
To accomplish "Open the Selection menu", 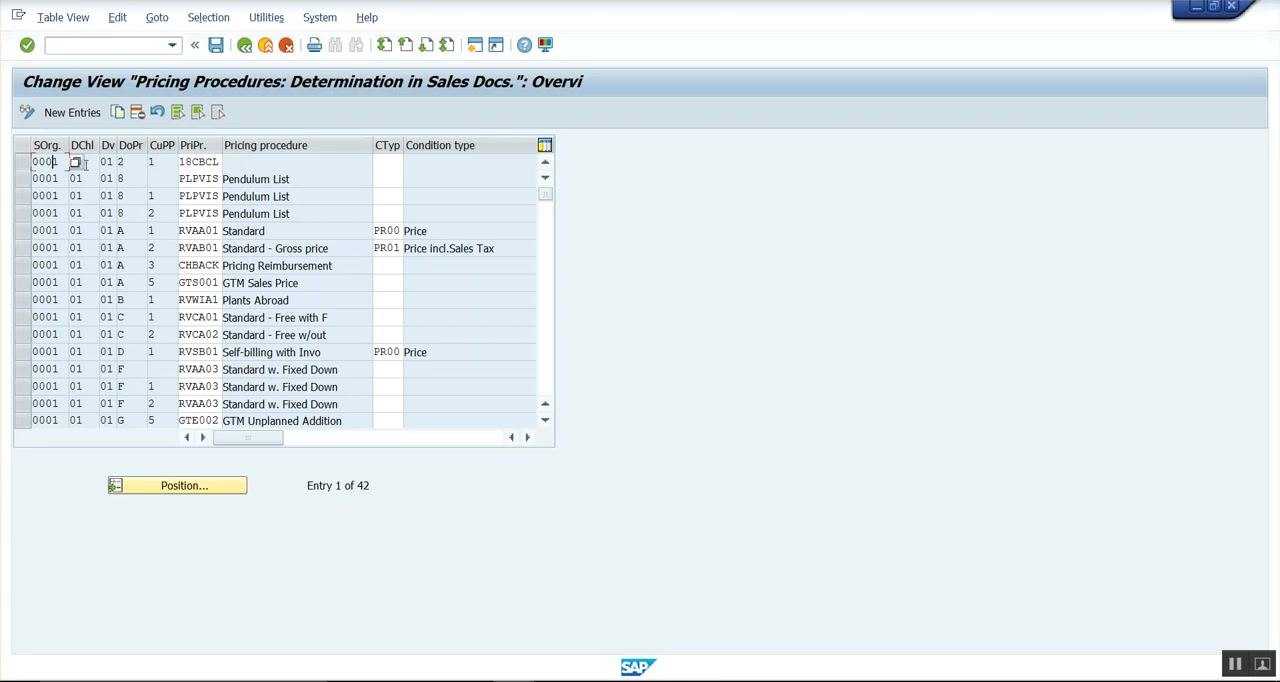I will 208,17.
